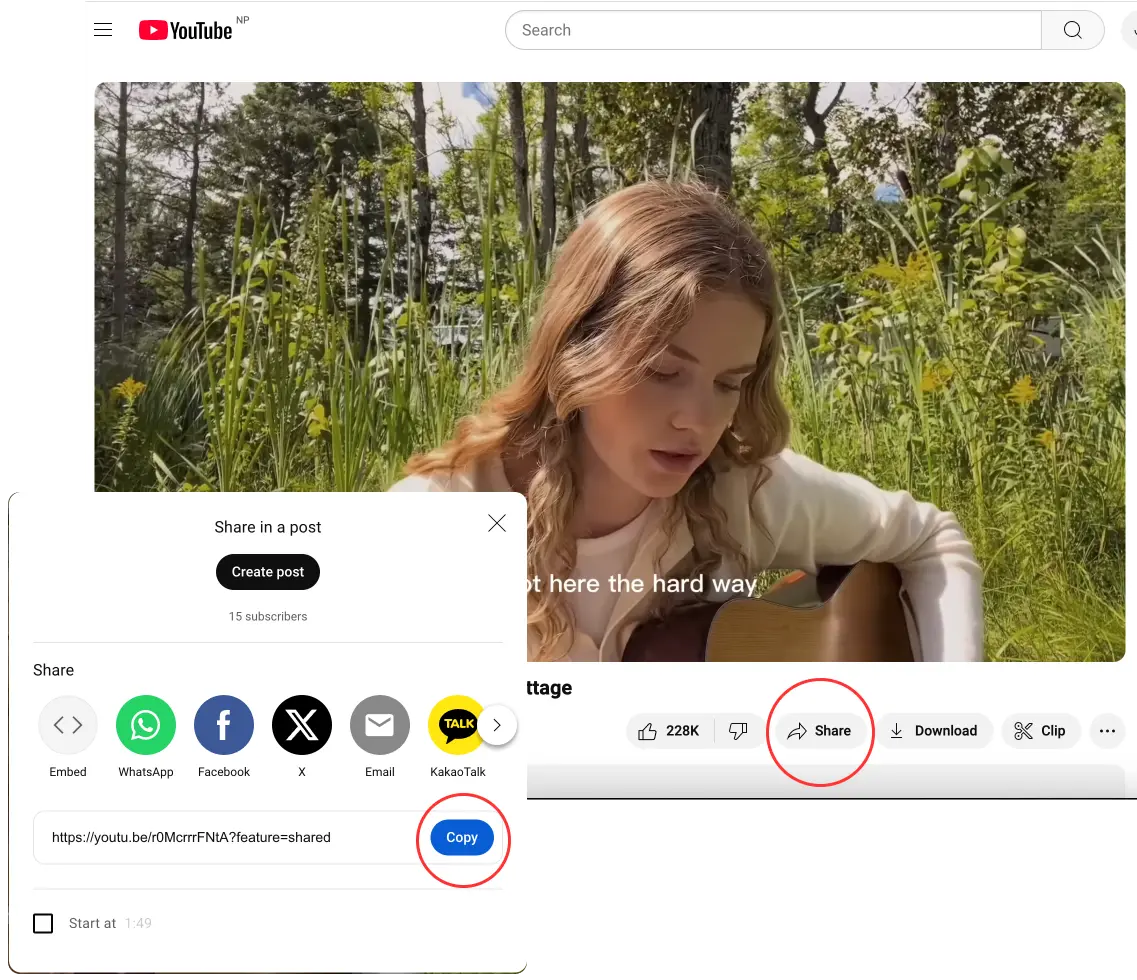Click the Share in a post heading
The image size is (1137, 980).
[268, 527]
